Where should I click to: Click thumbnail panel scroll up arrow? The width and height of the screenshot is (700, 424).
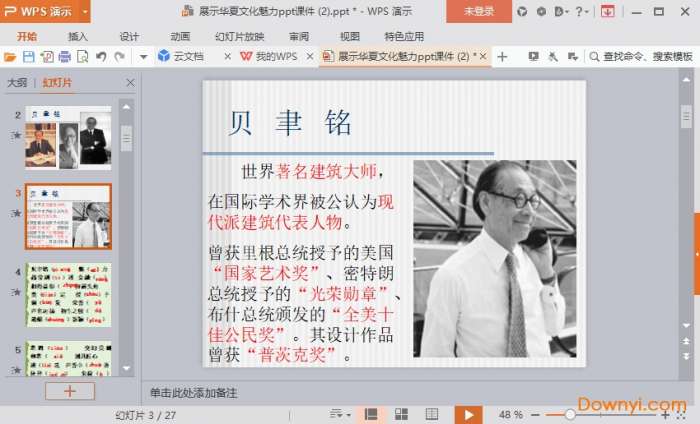(126, 107)
